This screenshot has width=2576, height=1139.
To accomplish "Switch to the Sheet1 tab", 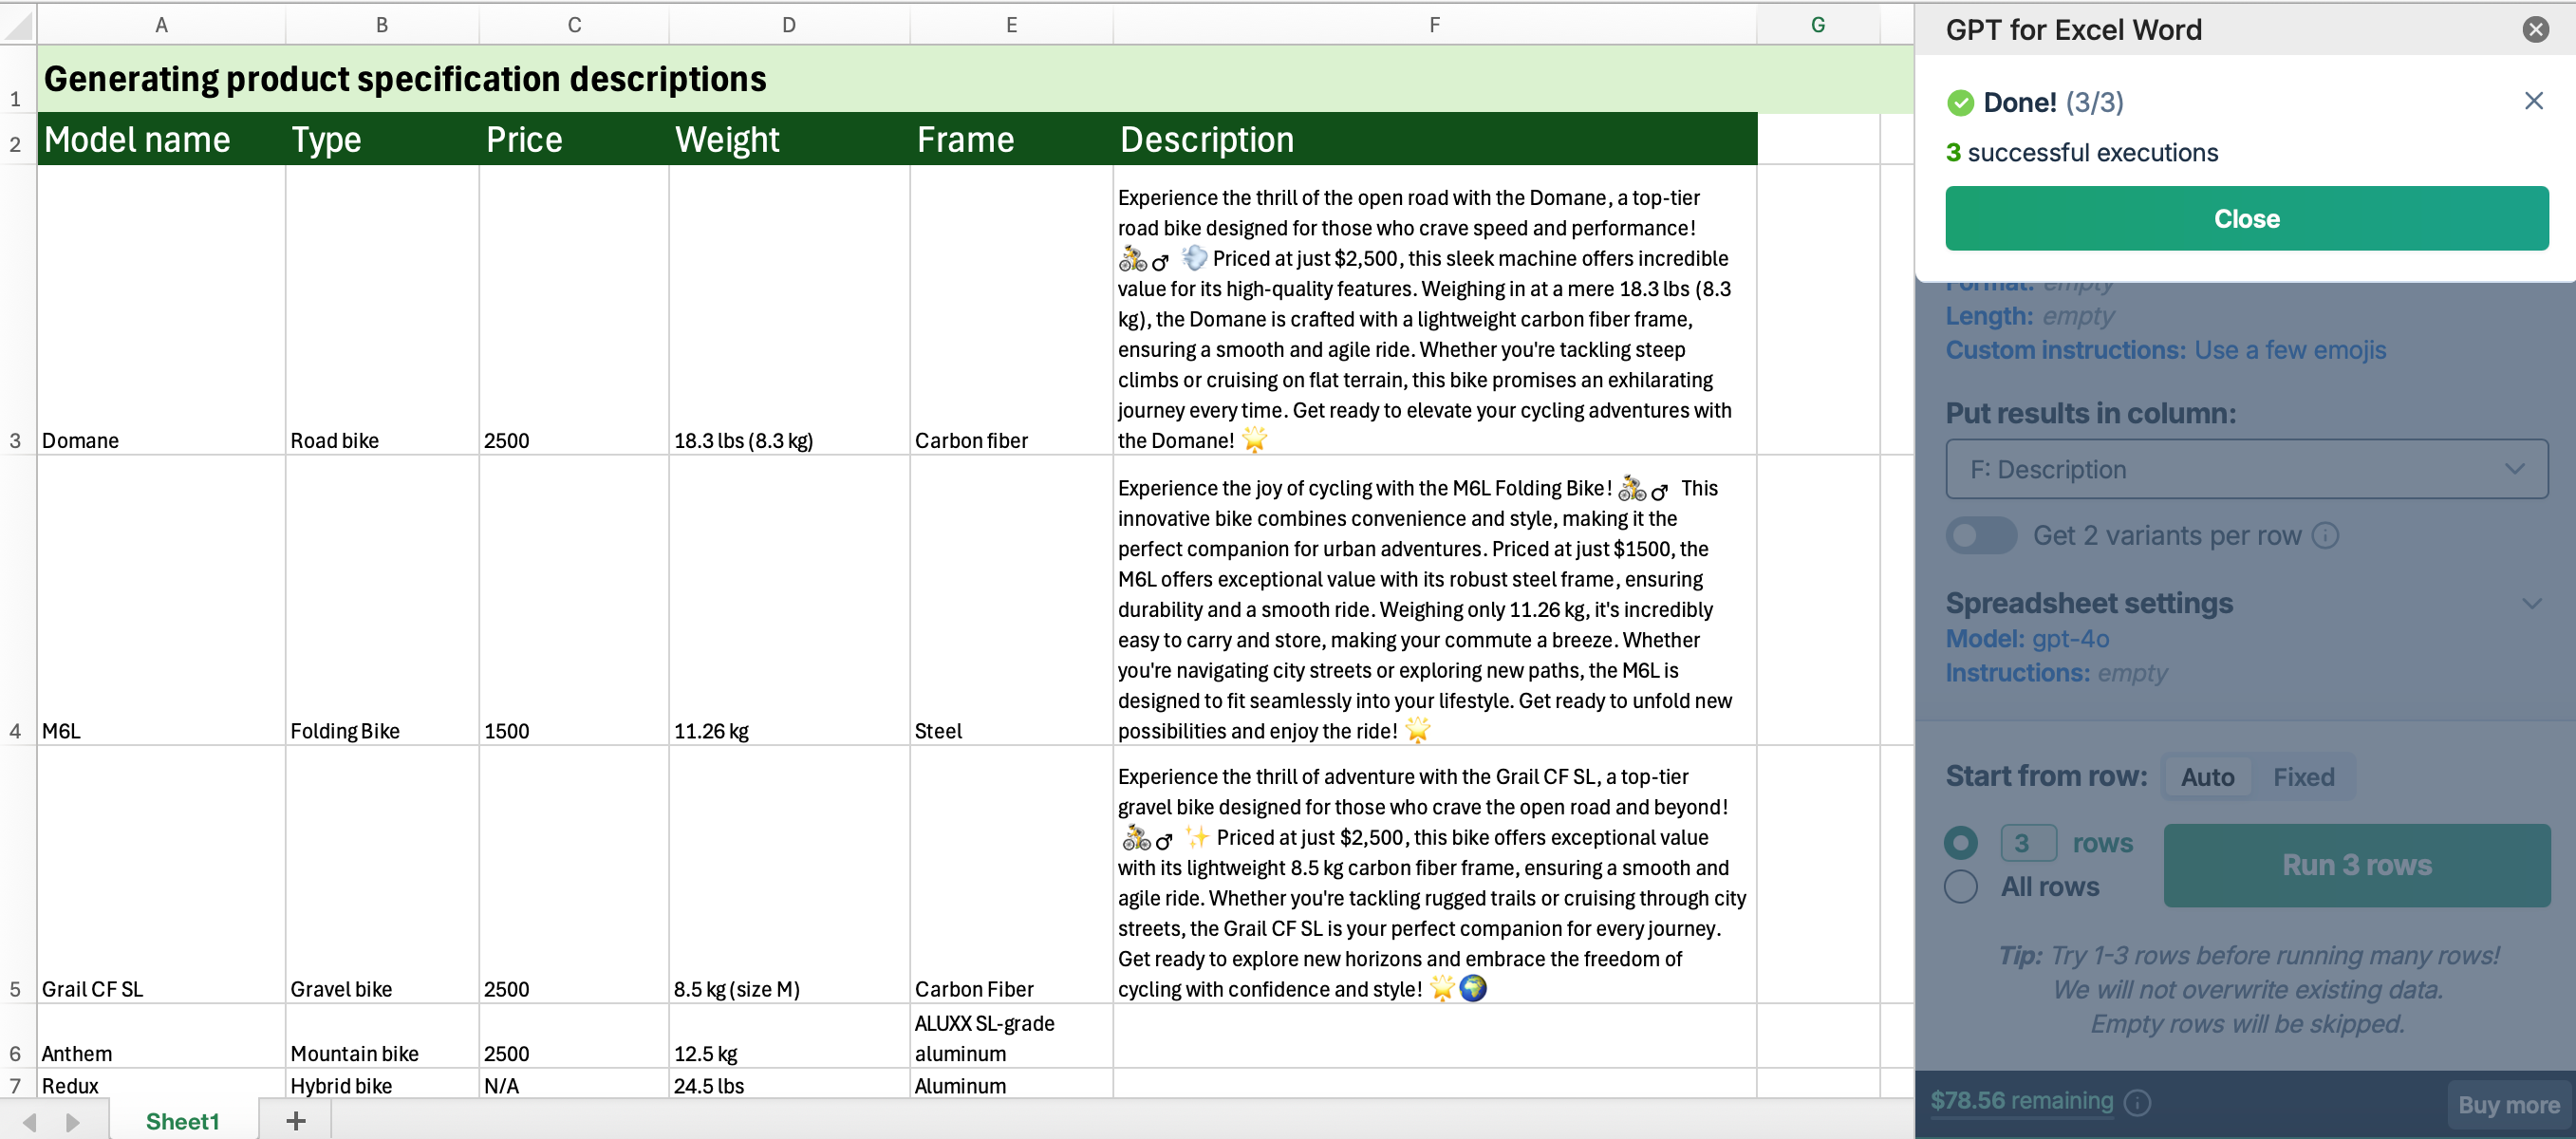I will point(182,1120).
